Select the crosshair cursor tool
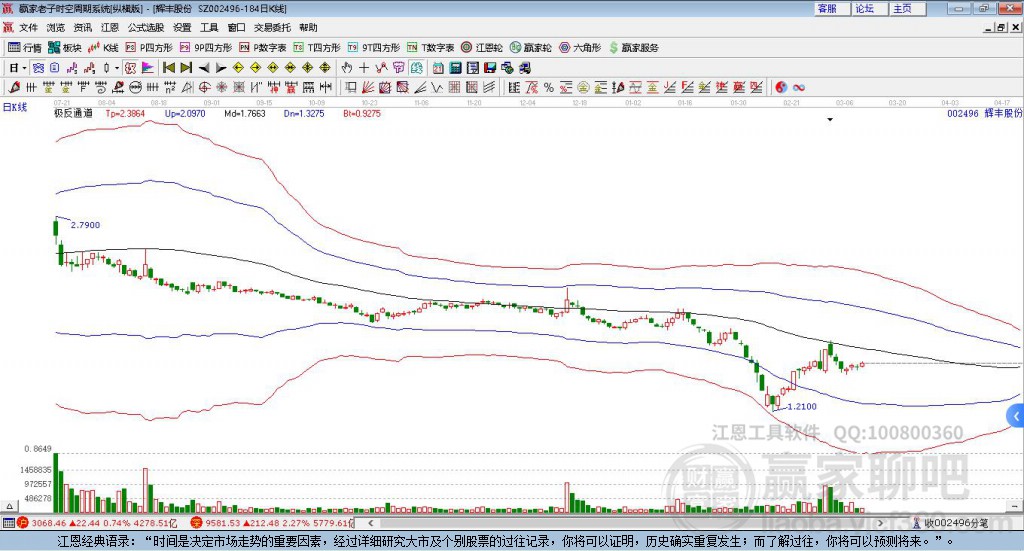This screenshot has height=551, width=1024. coord(364,68)
